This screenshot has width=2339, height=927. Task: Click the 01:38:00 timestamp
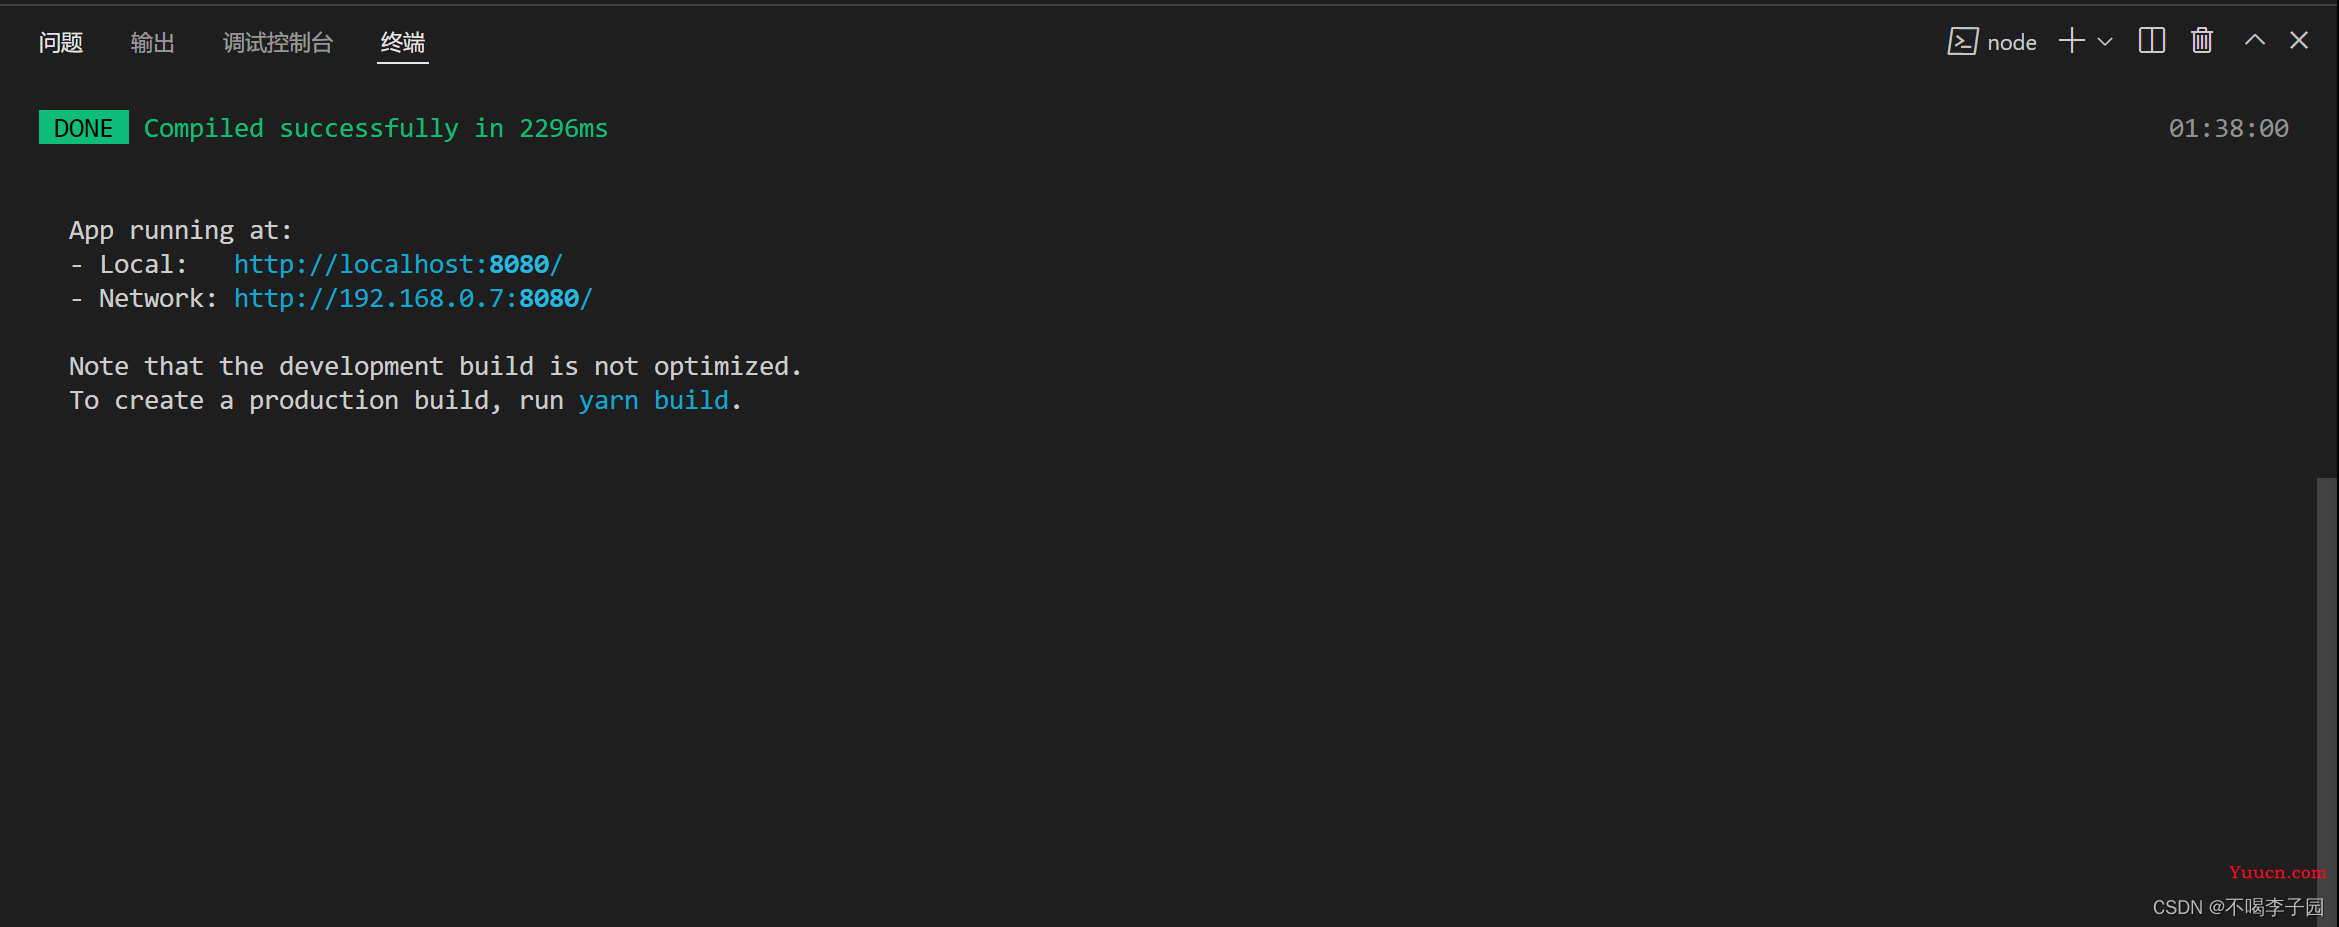coord(2228,128)
